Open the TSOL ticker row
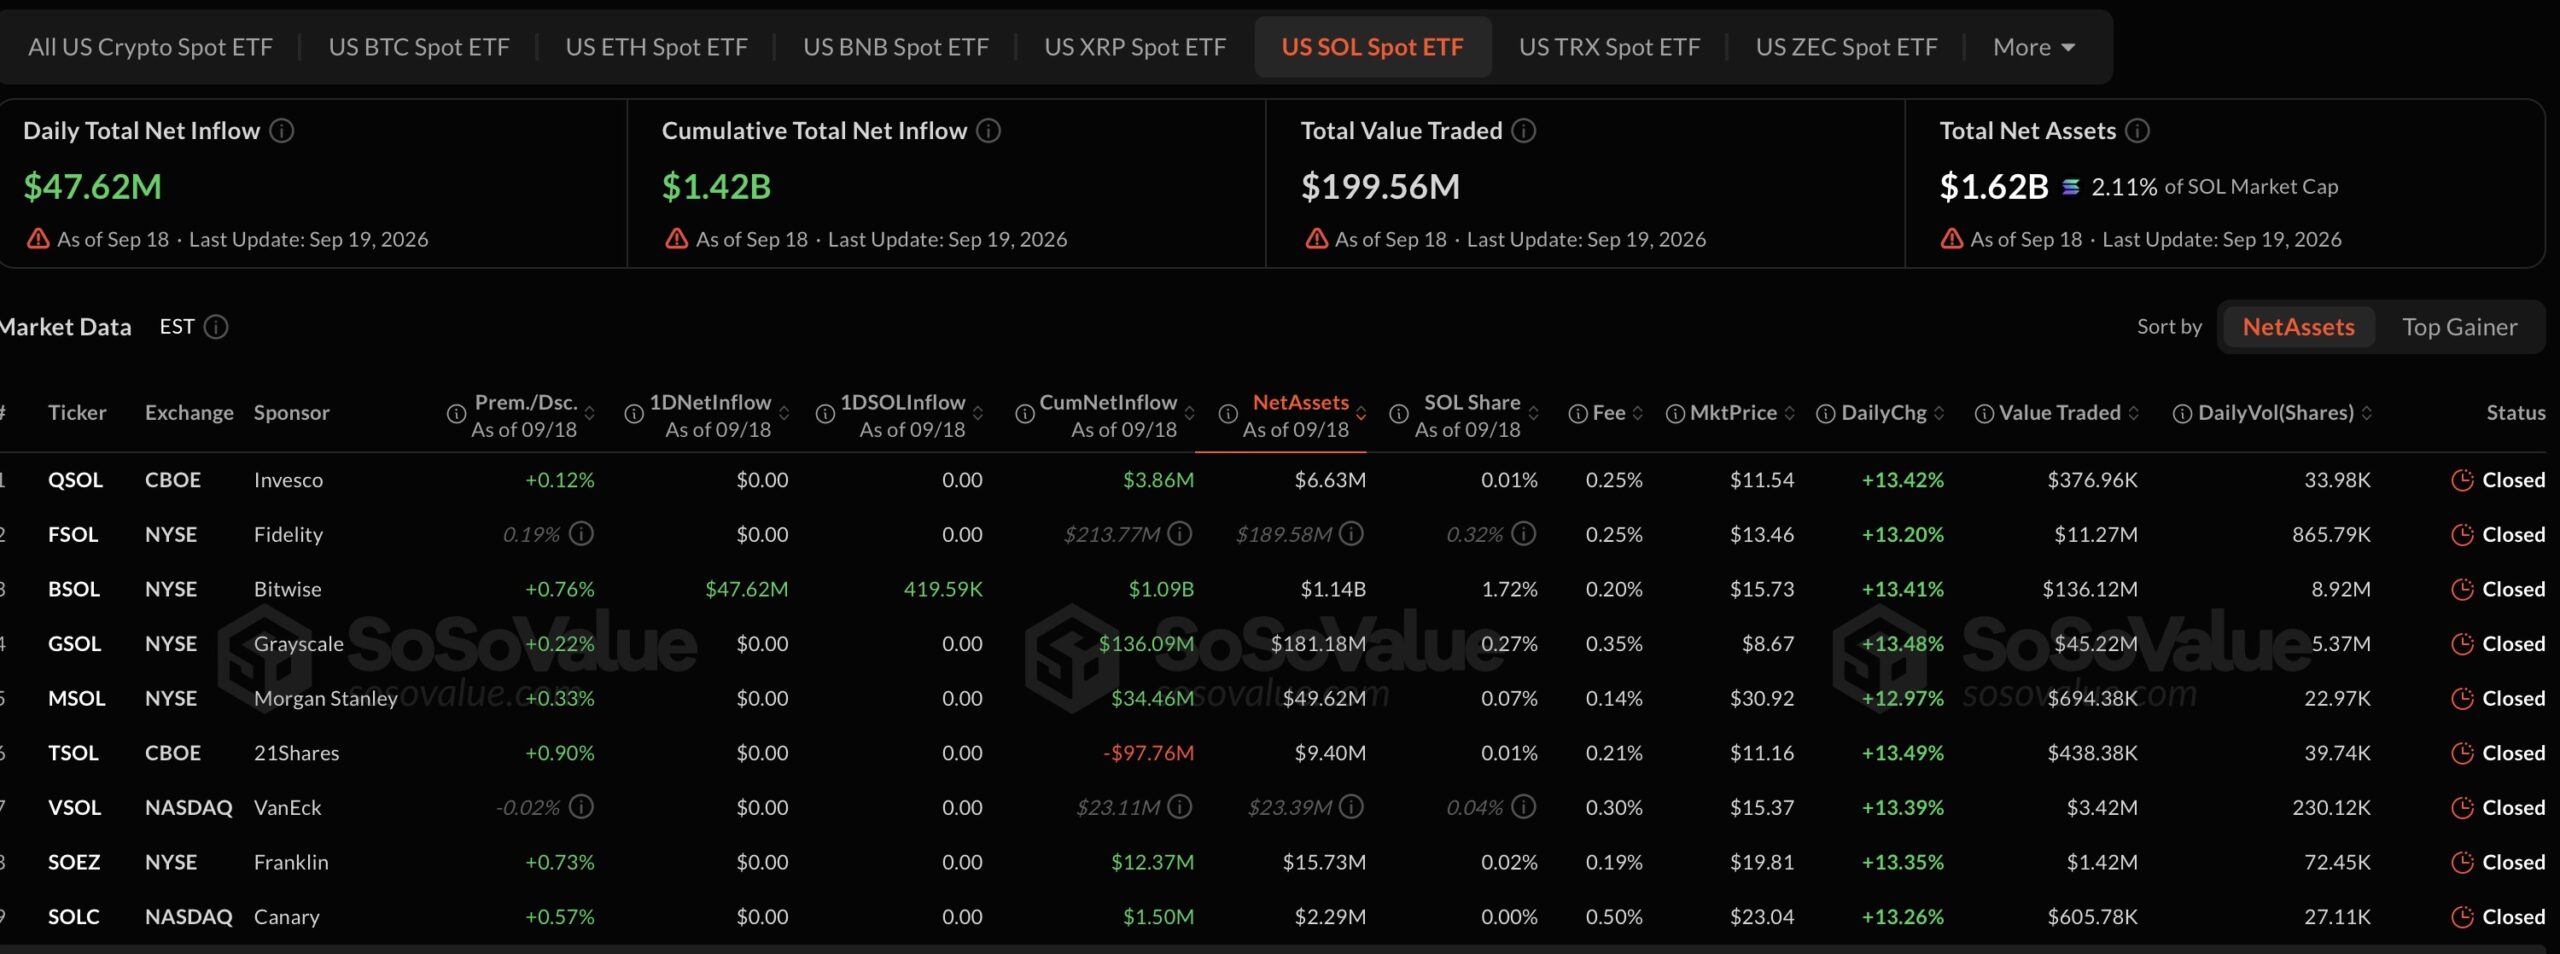Viewport: 2560px width, 954px height. pos(73,753)
